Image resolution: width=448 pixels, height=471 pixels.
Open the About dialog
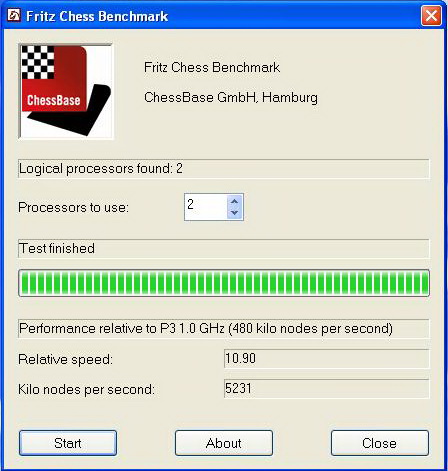[x=224, y=443]
